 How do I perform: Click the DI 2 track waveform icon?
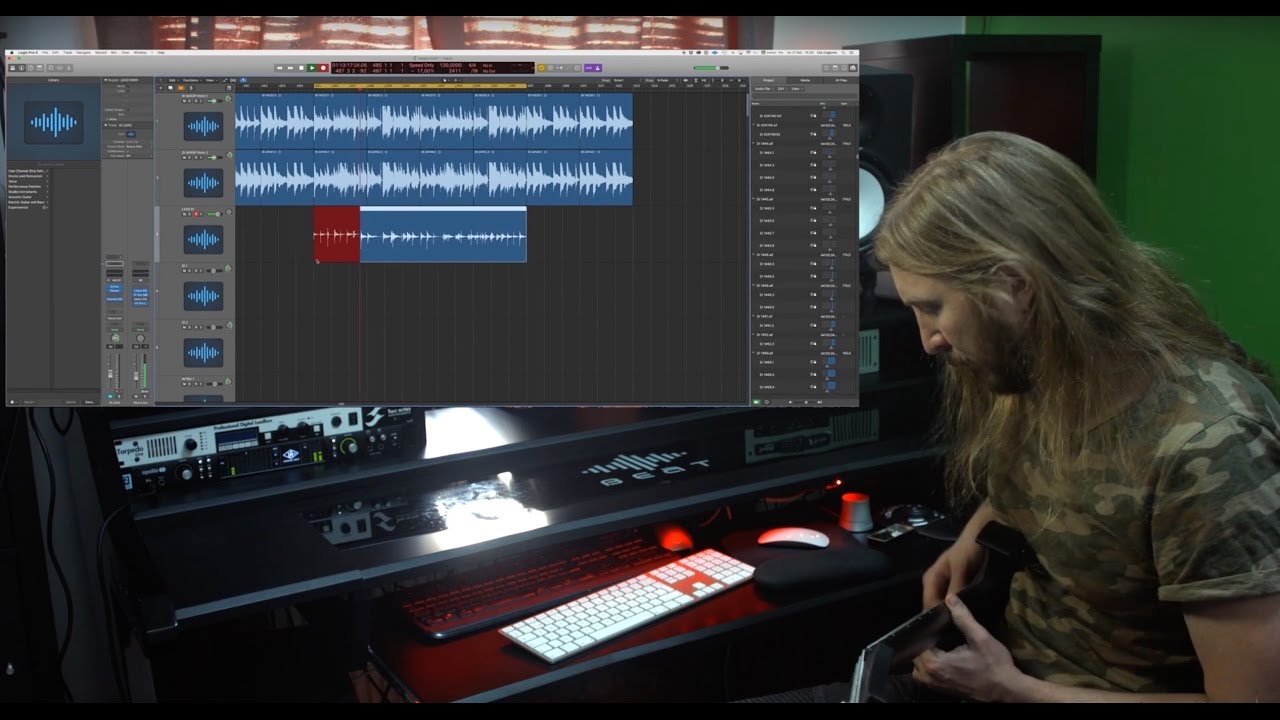pos(203,353)
